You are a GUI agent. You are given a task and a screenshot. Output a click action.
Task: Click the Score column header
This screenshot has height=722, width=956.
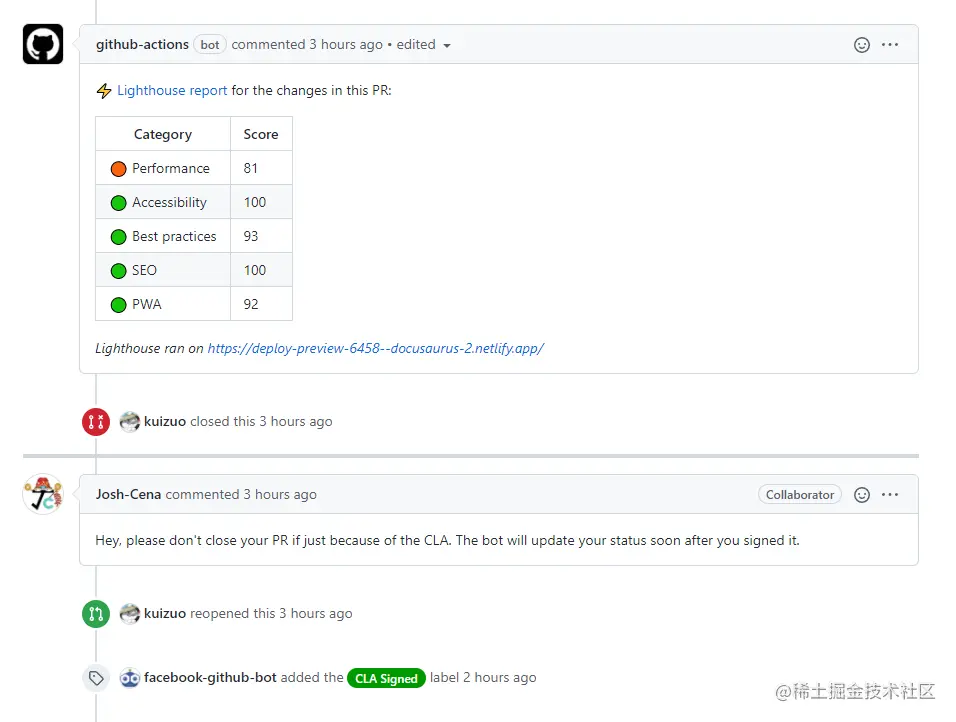[x=262, y=134]
